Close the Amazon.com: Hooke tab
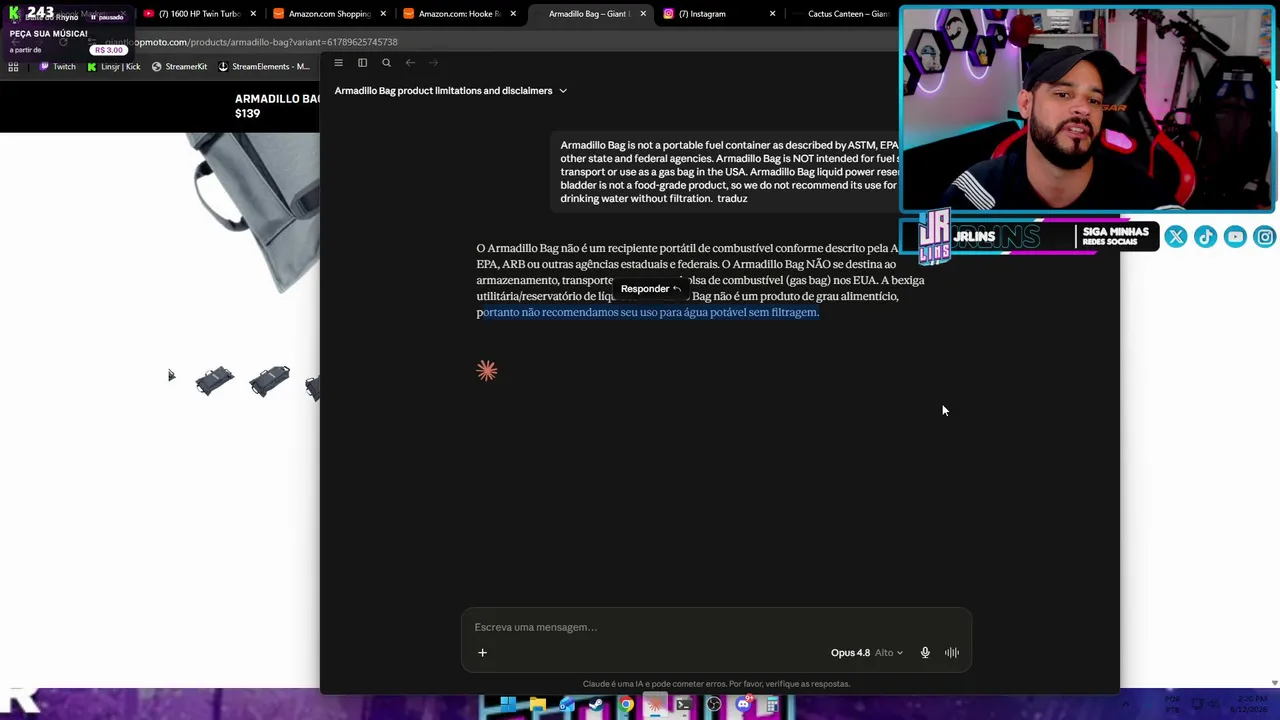1280x720 pixels. pyautogui.click(x=513, y=14)
